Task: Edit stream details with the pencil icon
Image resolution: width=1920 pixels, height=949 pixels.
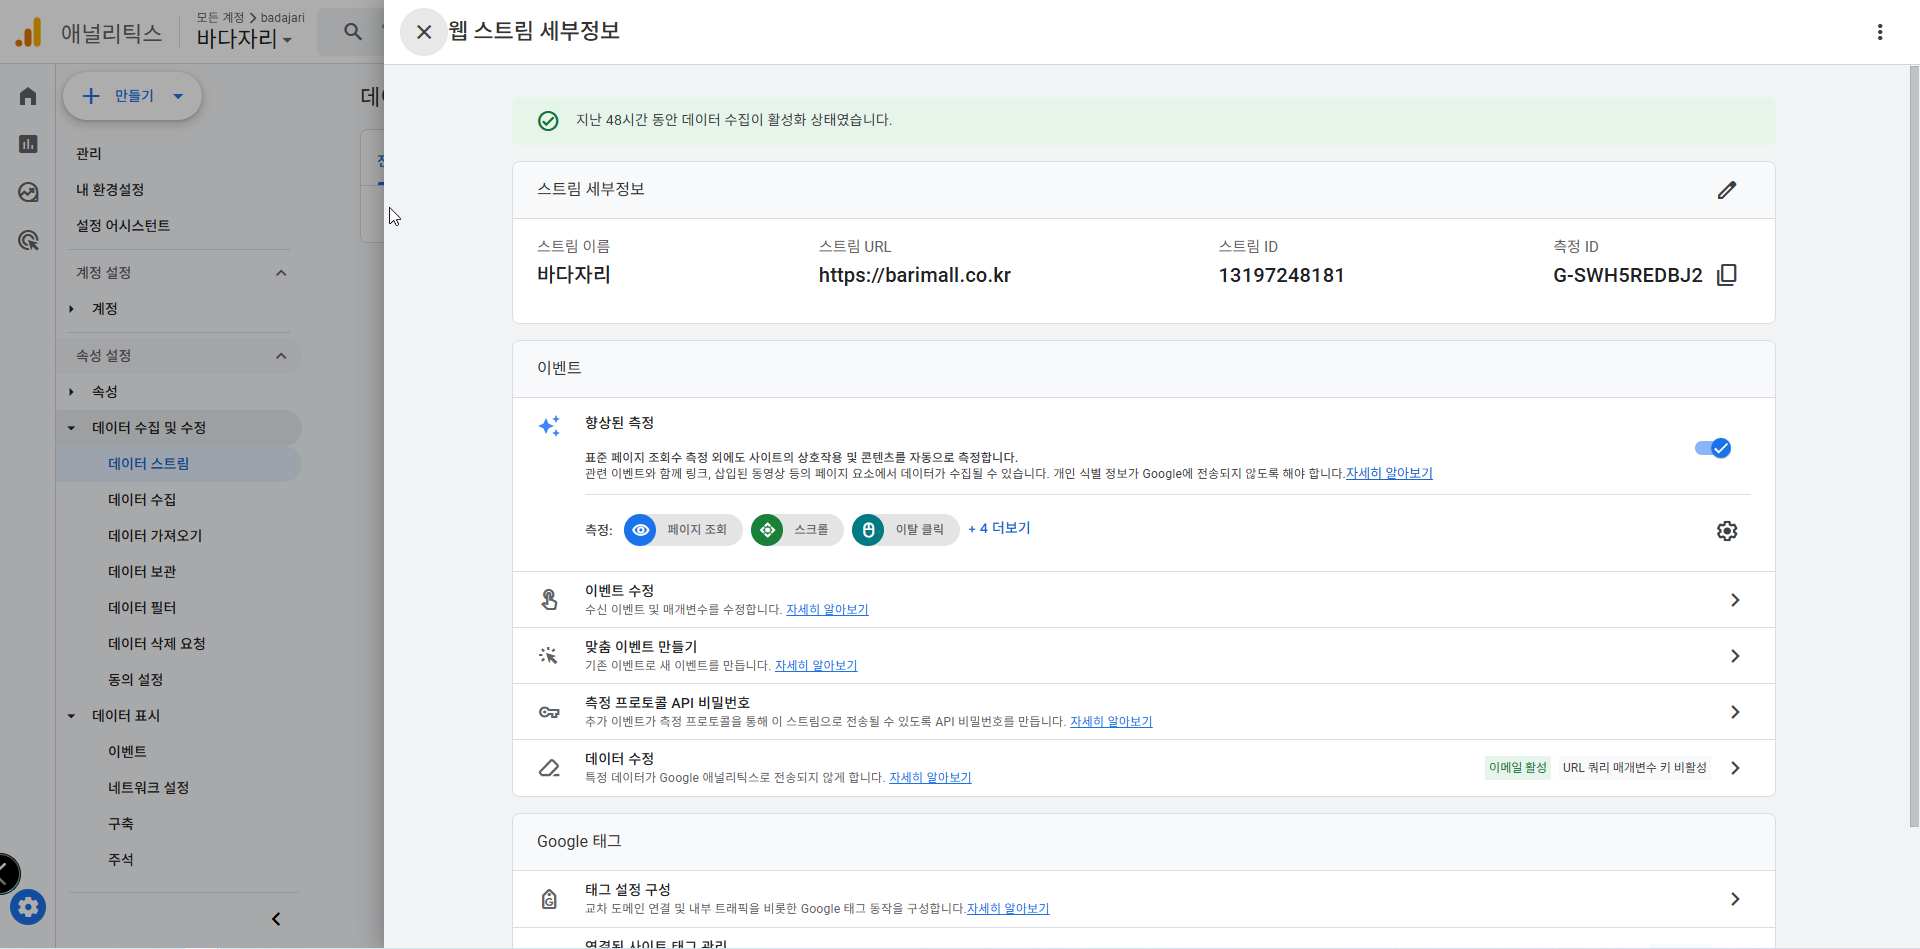Action: pyautogui.click(x=1727, y=190)
